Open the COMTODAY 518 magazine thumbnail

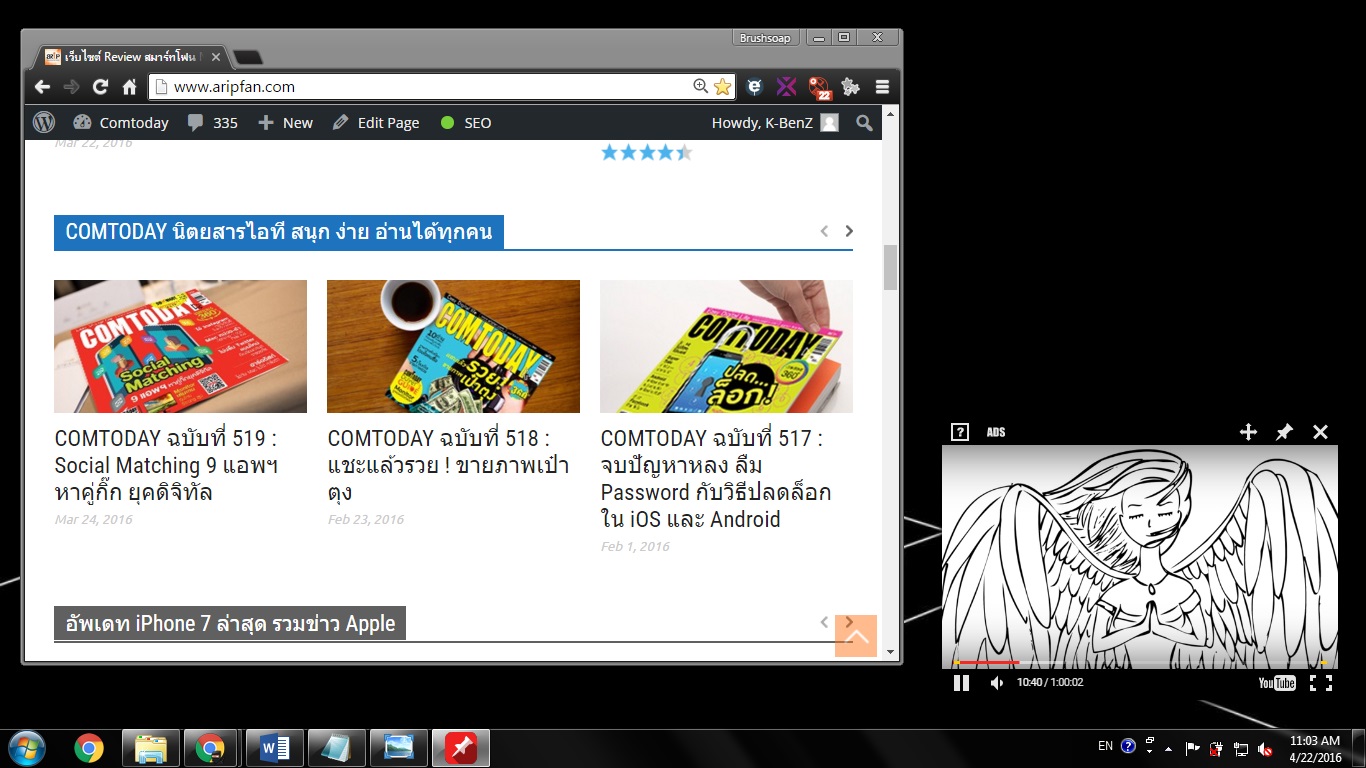tap(453, 346)
